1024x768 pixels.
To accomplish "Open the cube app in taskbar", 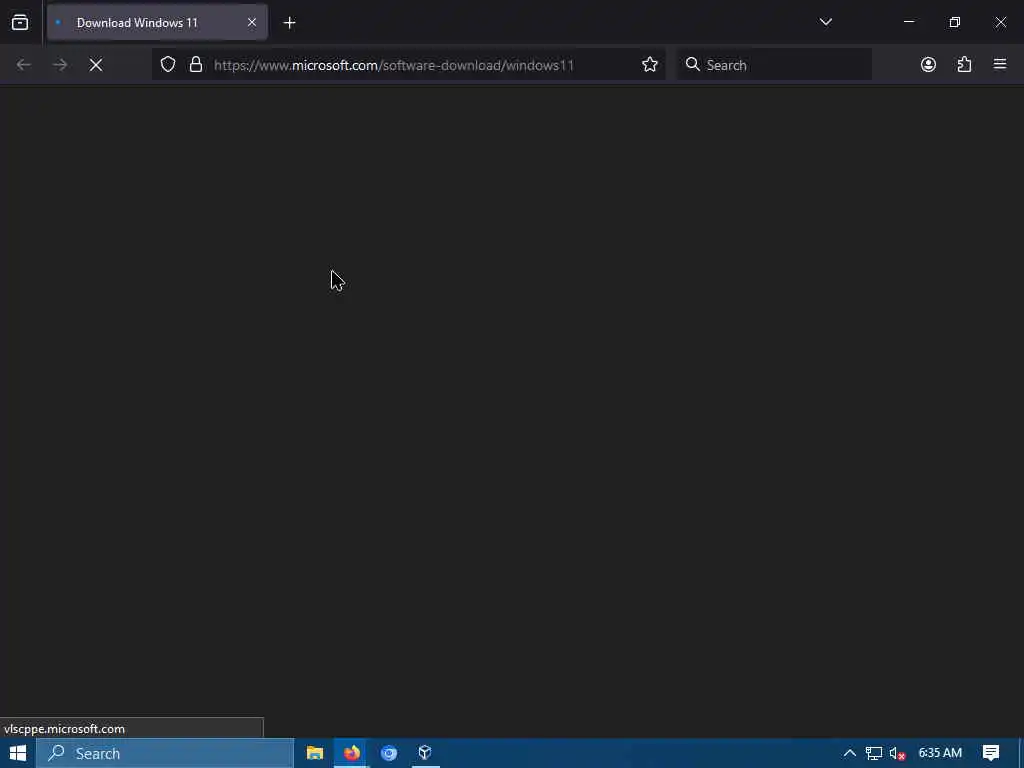I will [425, 753].
